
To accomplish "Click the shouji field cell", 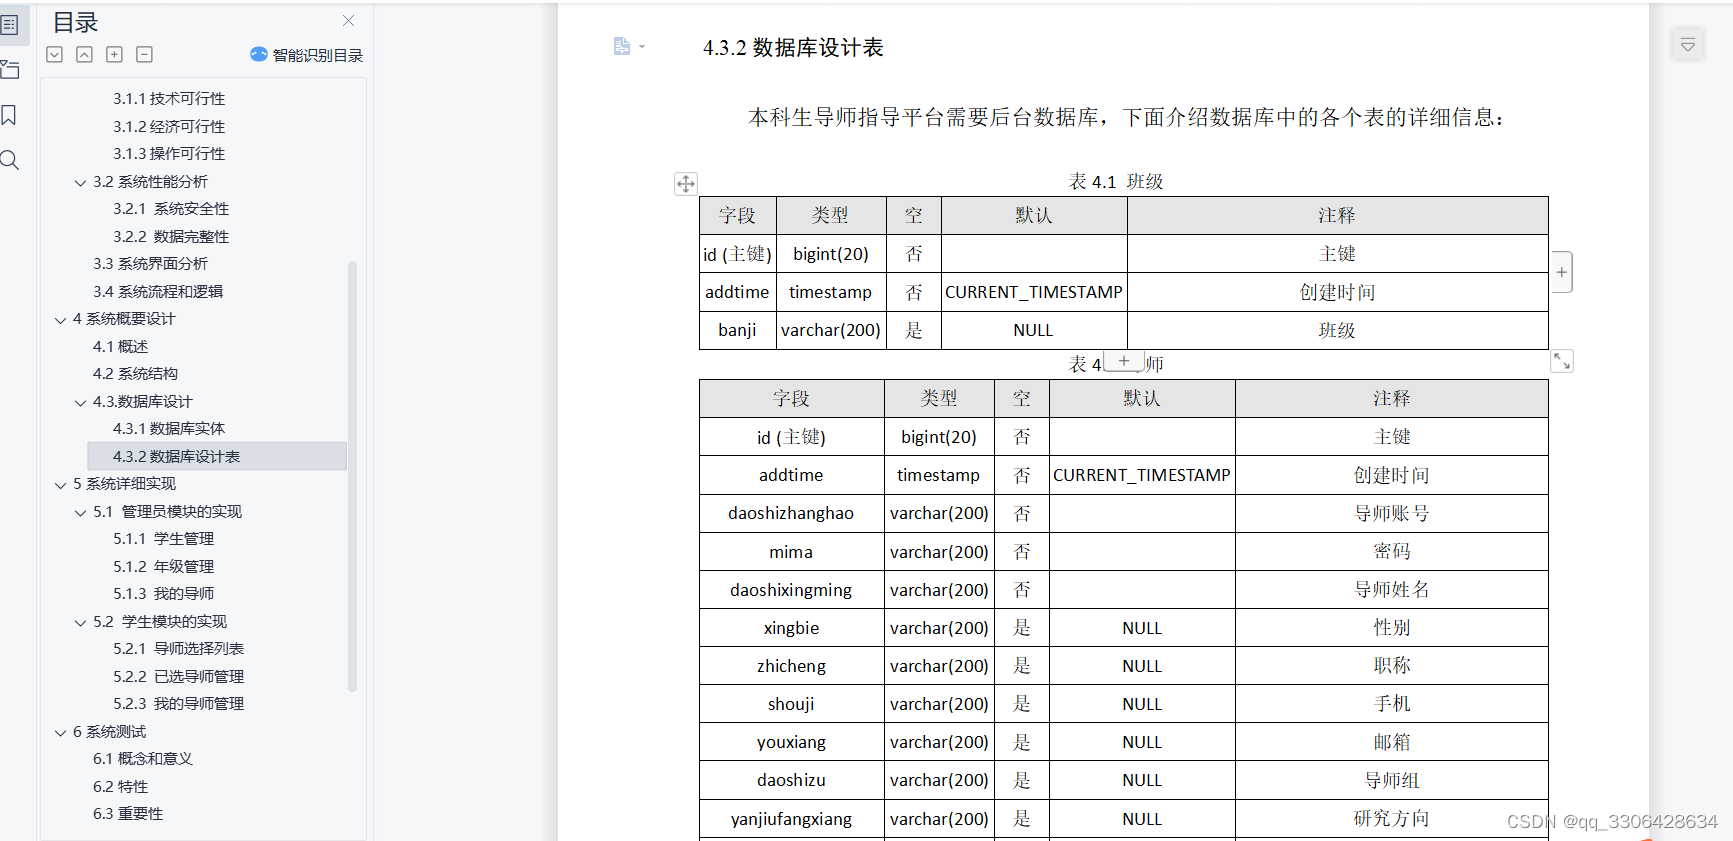I will tap(791, 704).
